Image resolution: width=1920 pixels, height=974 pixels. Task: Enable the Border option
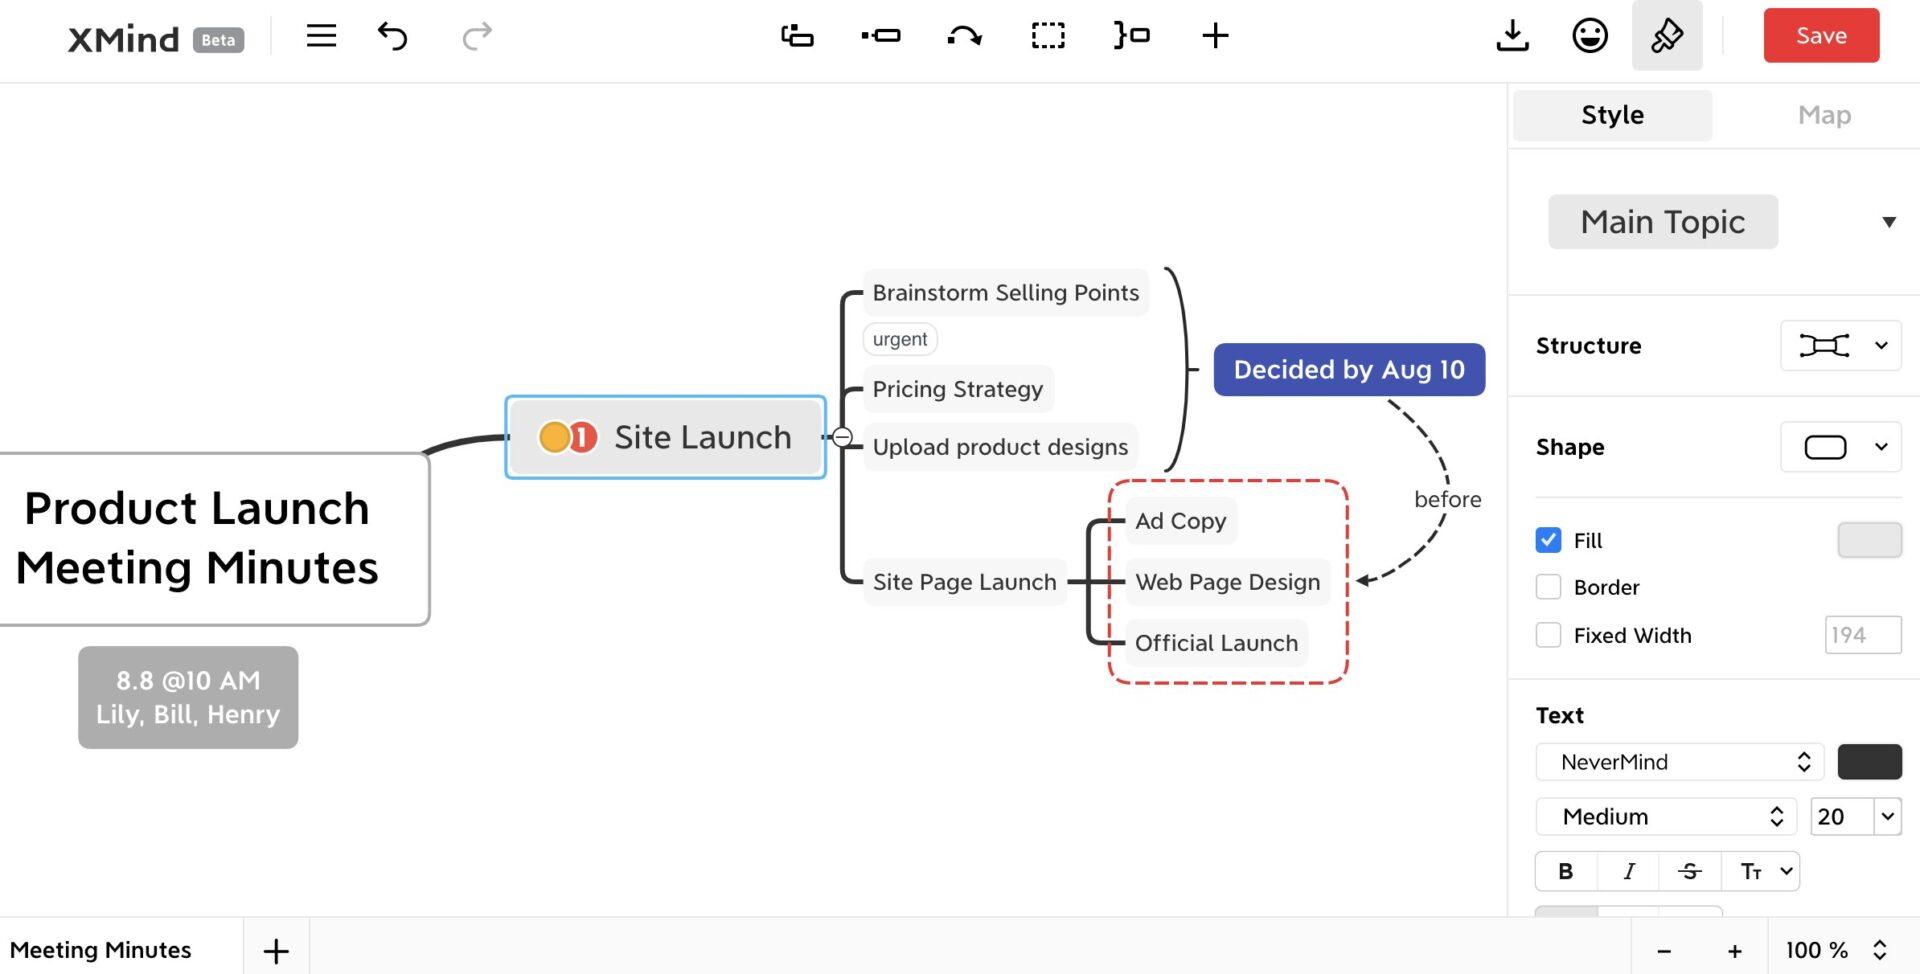tap(1548, 587)
